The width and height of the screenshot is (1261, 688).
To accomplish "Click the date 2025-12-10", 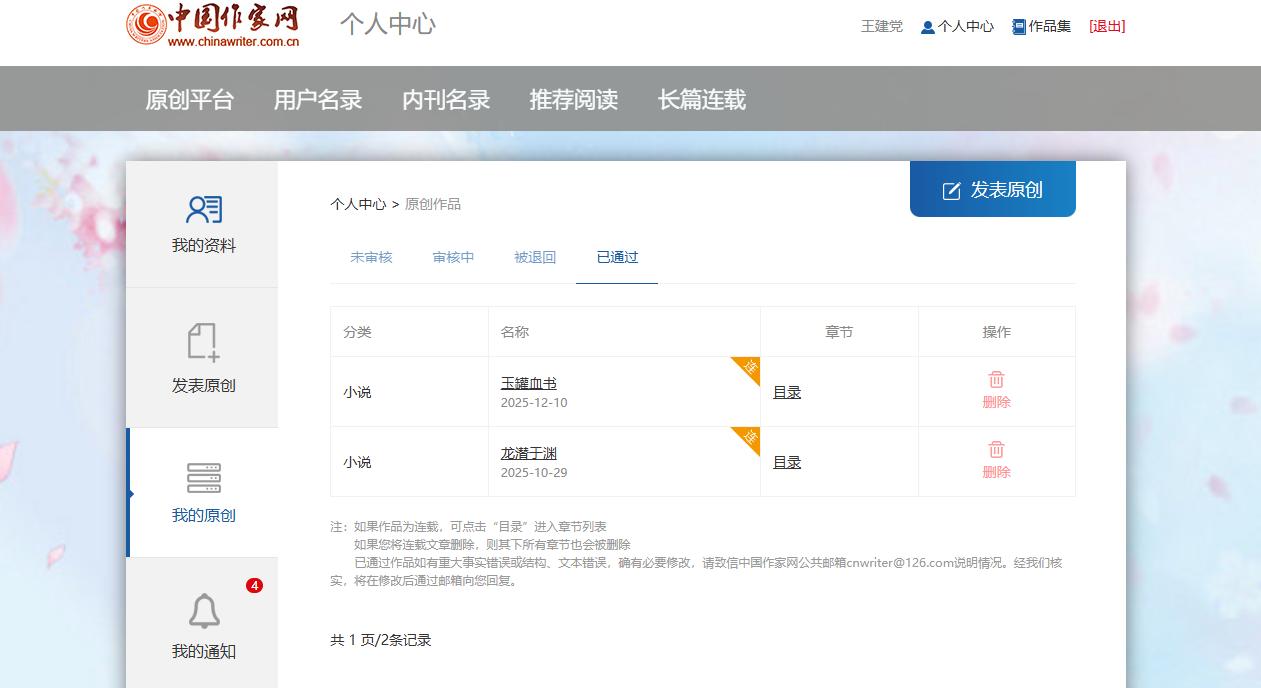I will [x=534, y=403].
